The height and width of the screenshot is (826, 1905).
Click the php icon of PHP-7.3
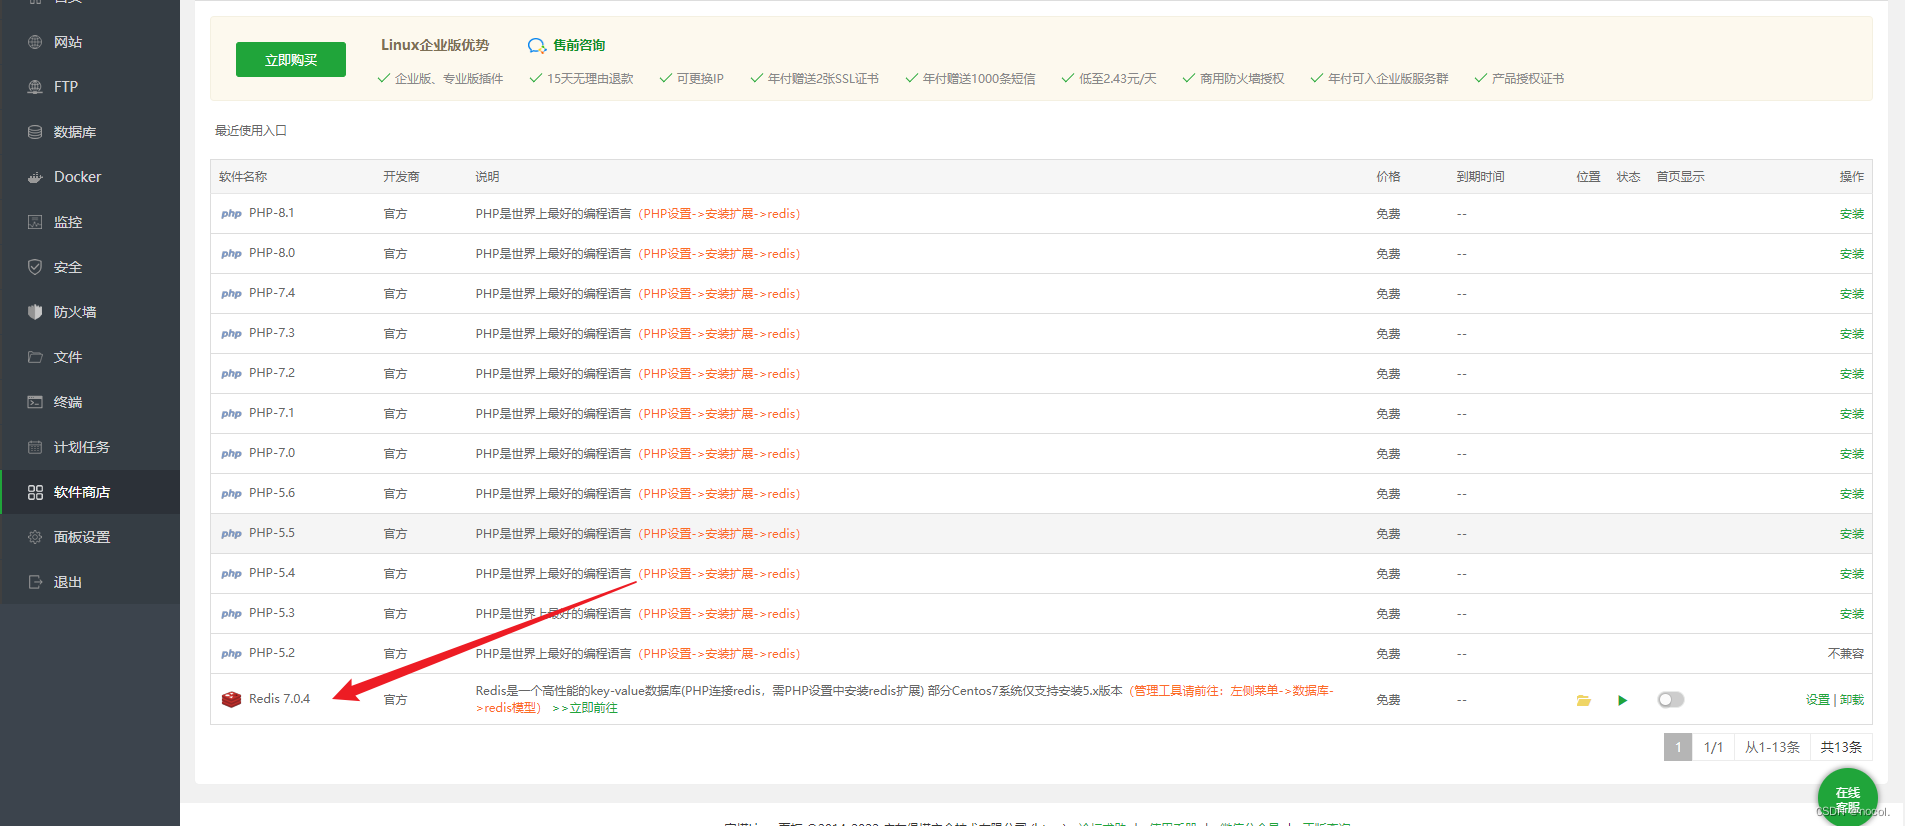(x=231, y=334)
